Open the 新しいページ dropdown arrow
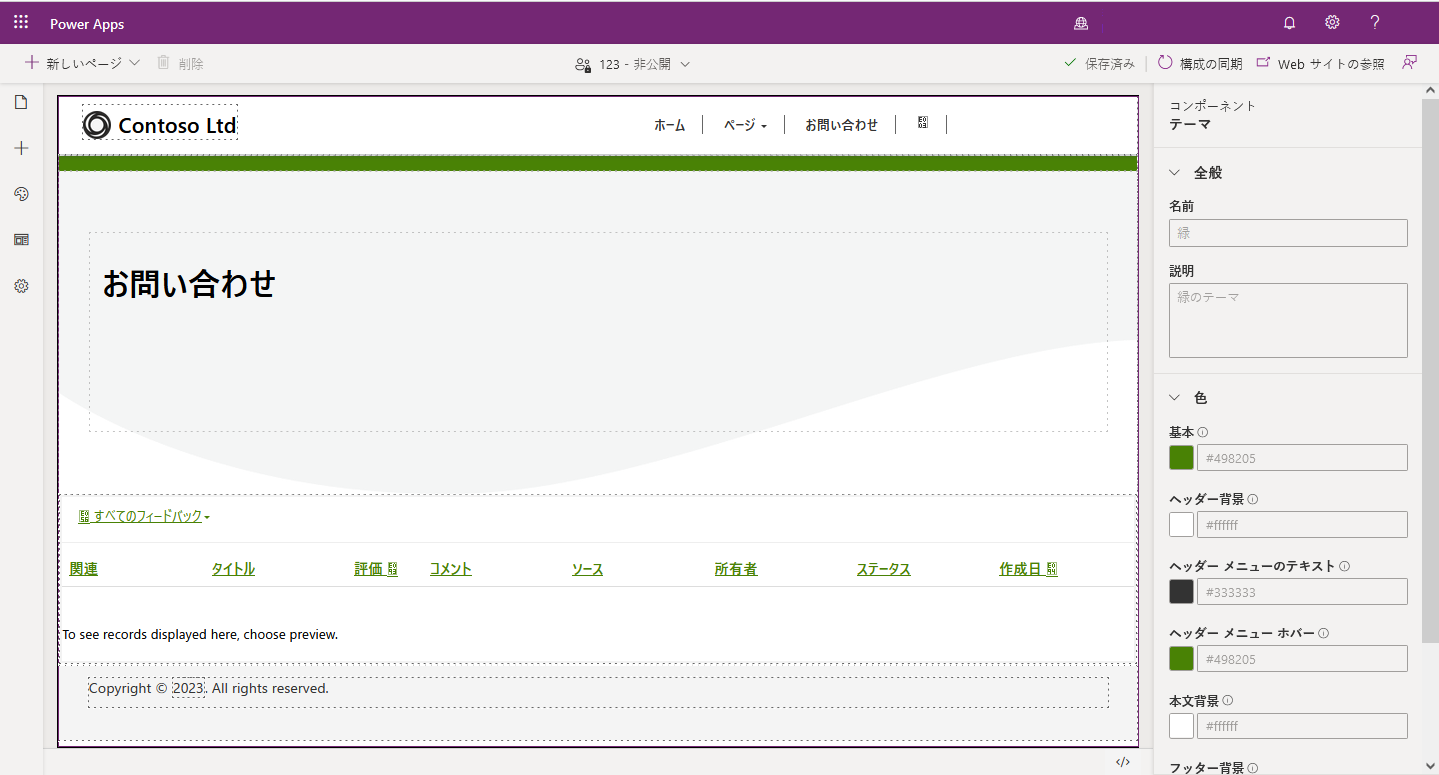This screenshot has height=775, width=1439. coord(135,63)
